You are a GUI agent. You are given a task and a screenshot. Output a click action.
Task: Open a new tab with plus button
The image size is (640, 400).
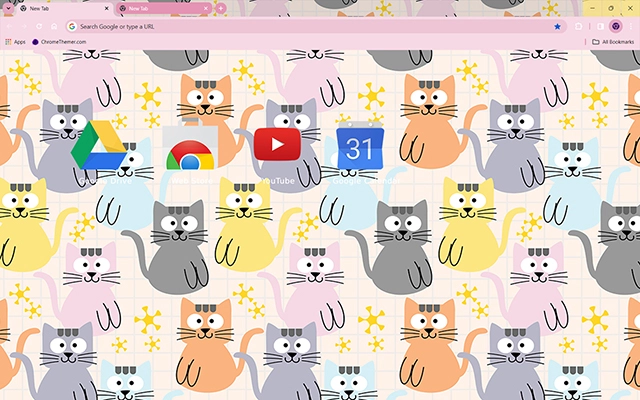(x=221, y=8)
